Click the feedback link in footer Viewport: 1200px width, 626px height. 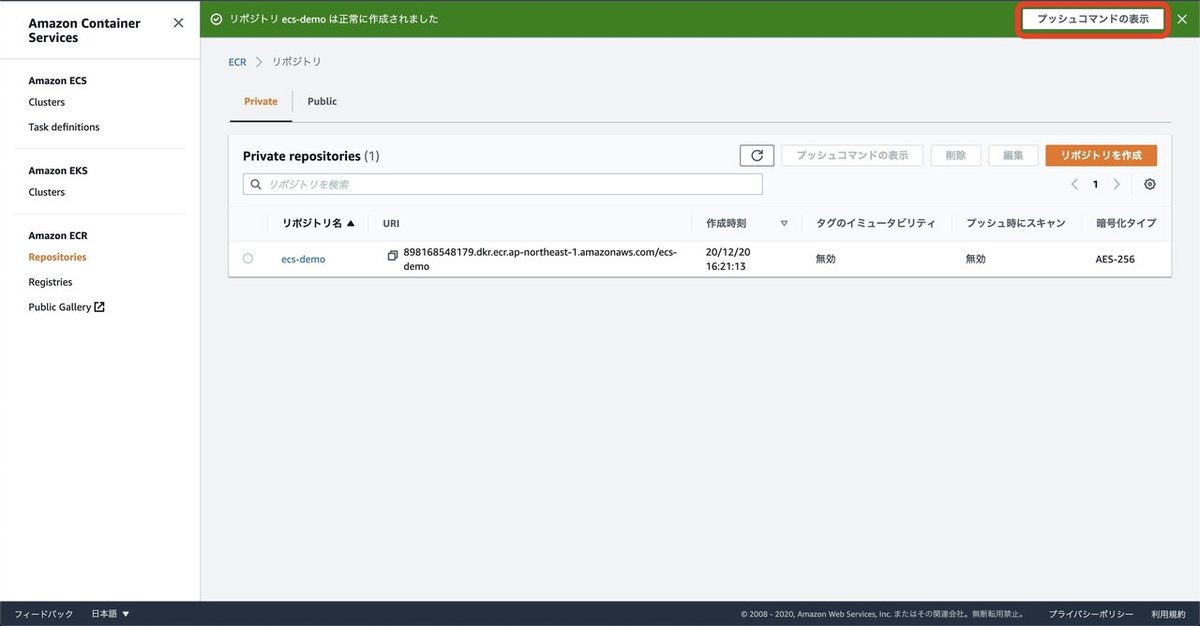tap(43, 614)
